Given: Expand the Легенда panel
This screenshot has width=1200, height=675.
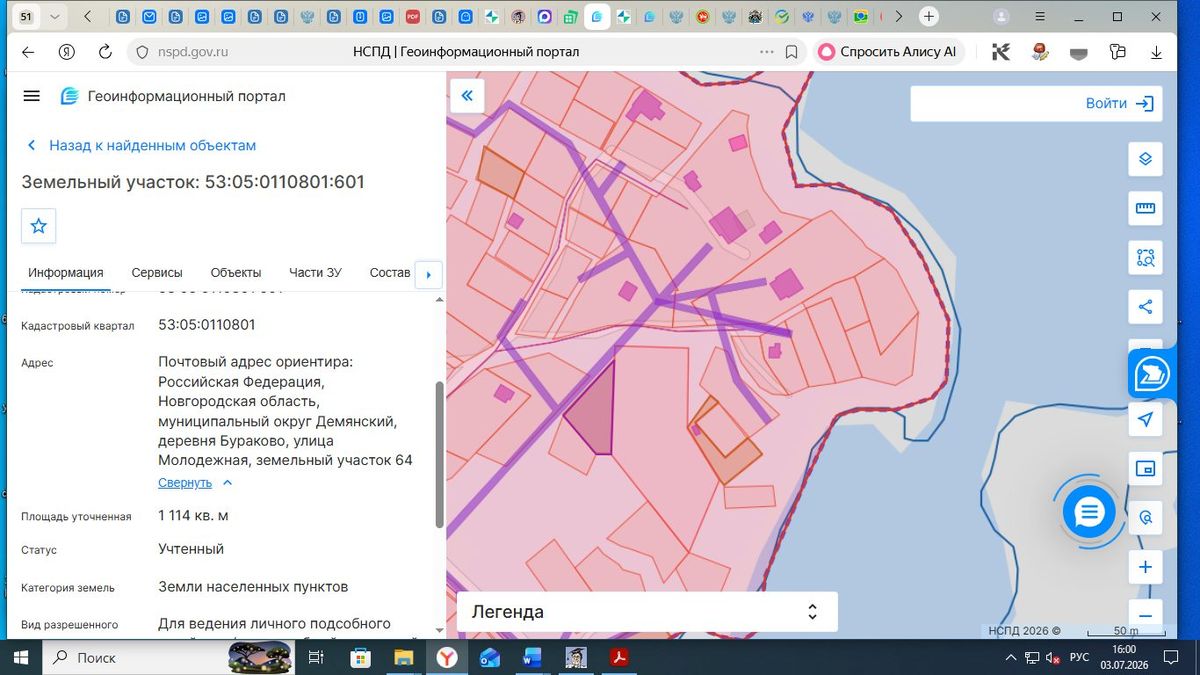Looking at the screenshot, I should click(647, 612).
